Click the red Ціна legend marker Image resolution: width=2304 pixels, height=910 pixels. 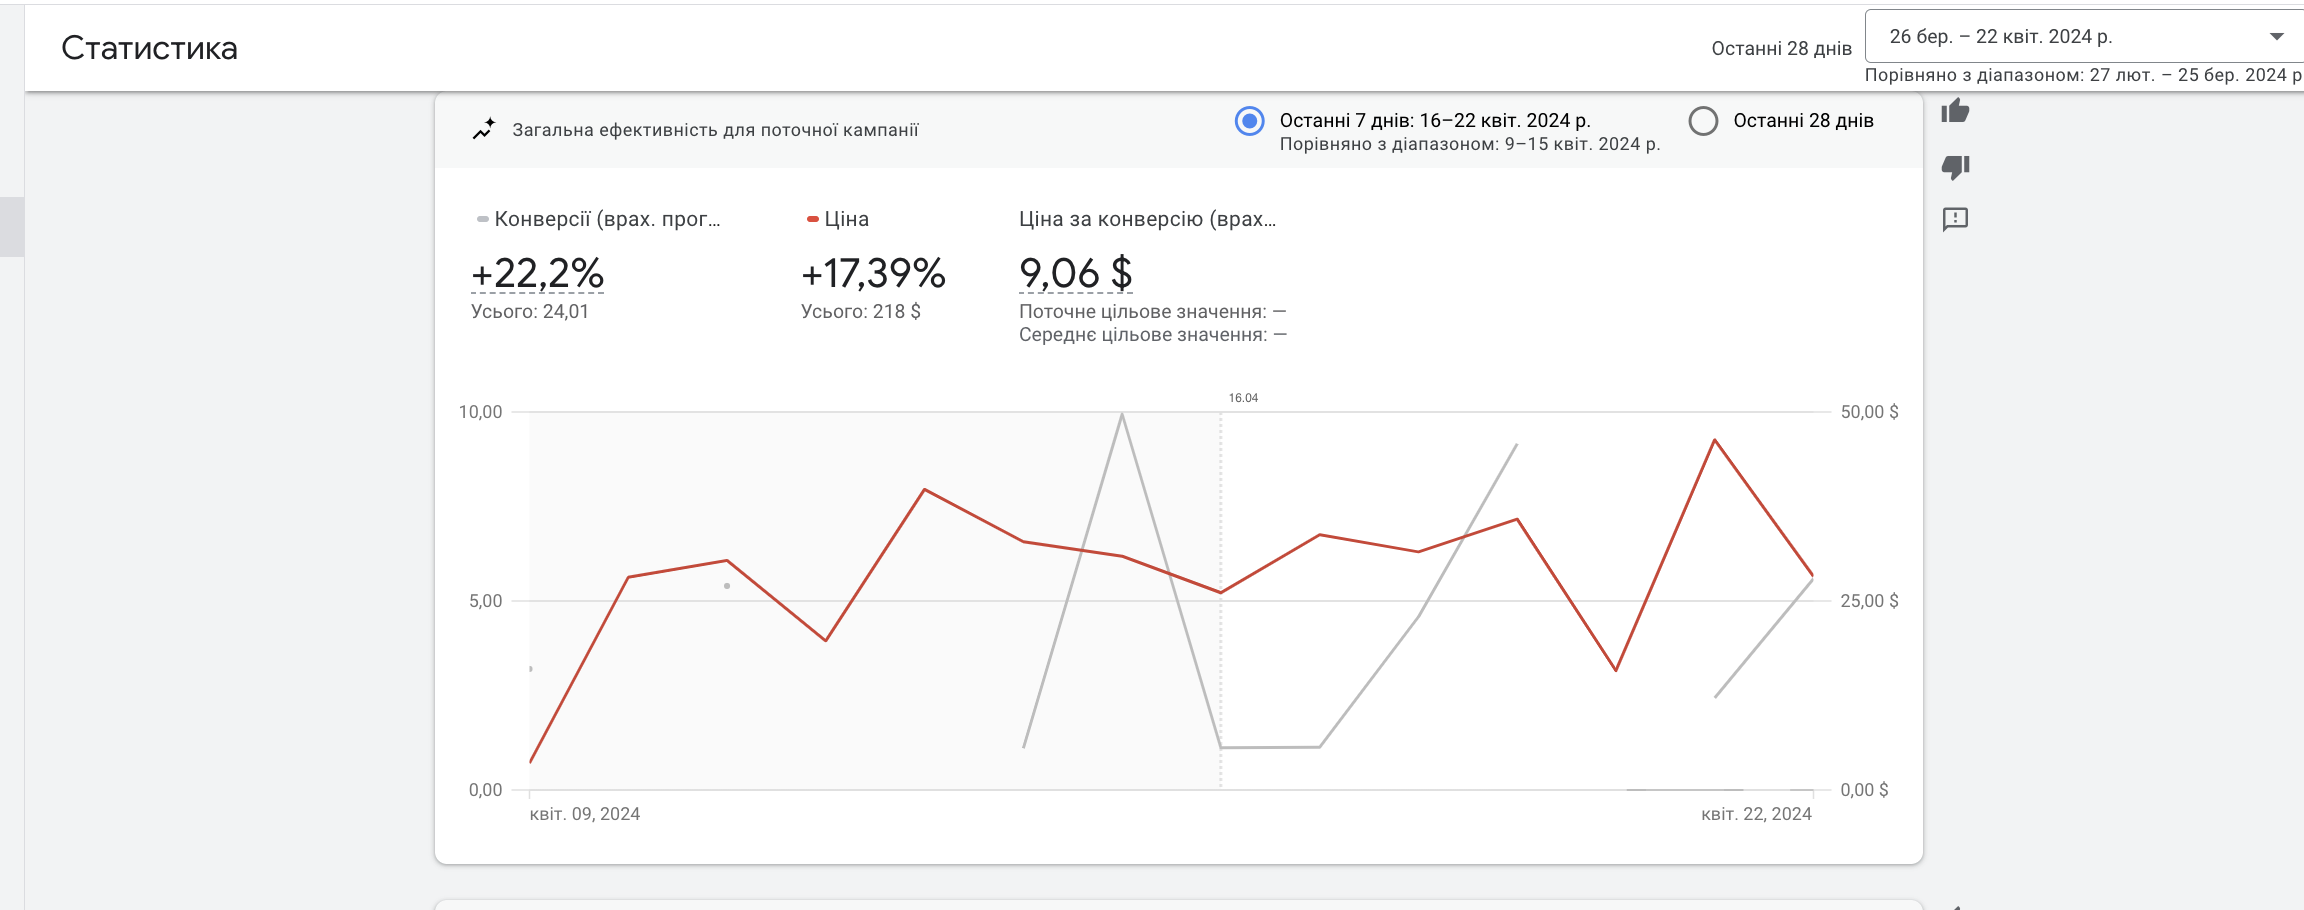[x=812, y=219]
